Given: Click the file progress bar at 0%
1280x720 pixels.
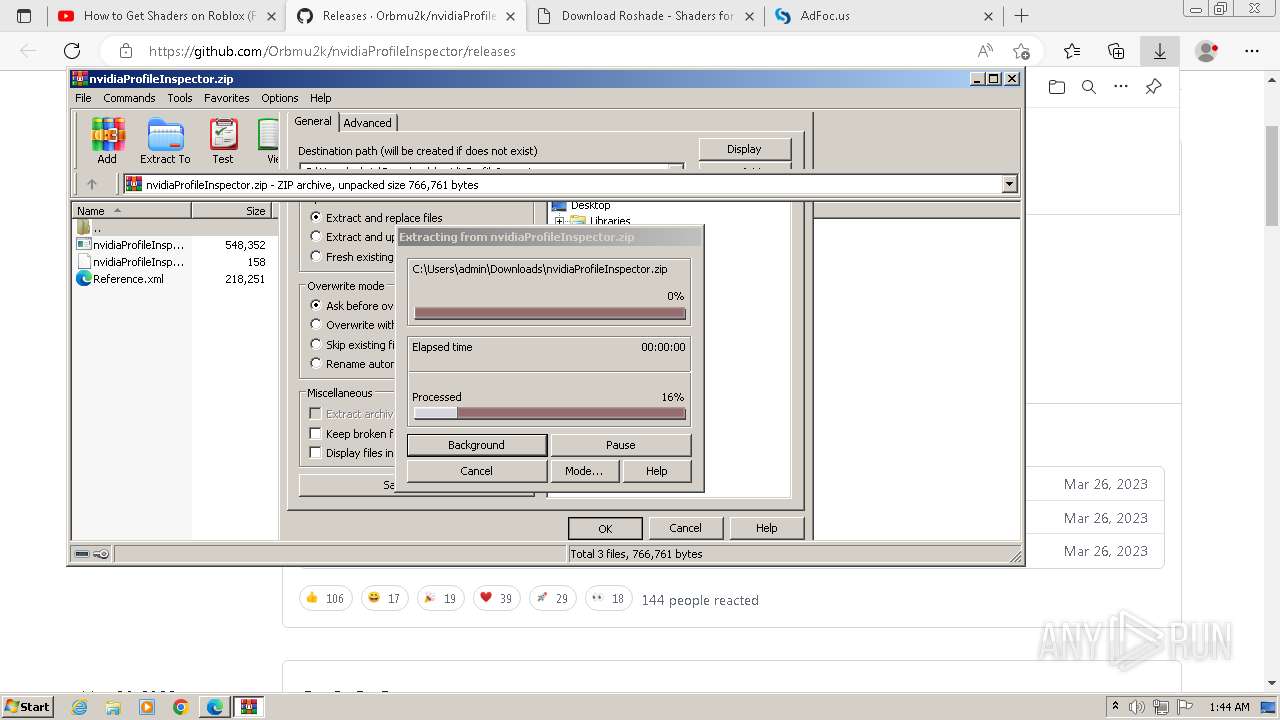Looking at the screenshot, I should click(x=550, y=313).
